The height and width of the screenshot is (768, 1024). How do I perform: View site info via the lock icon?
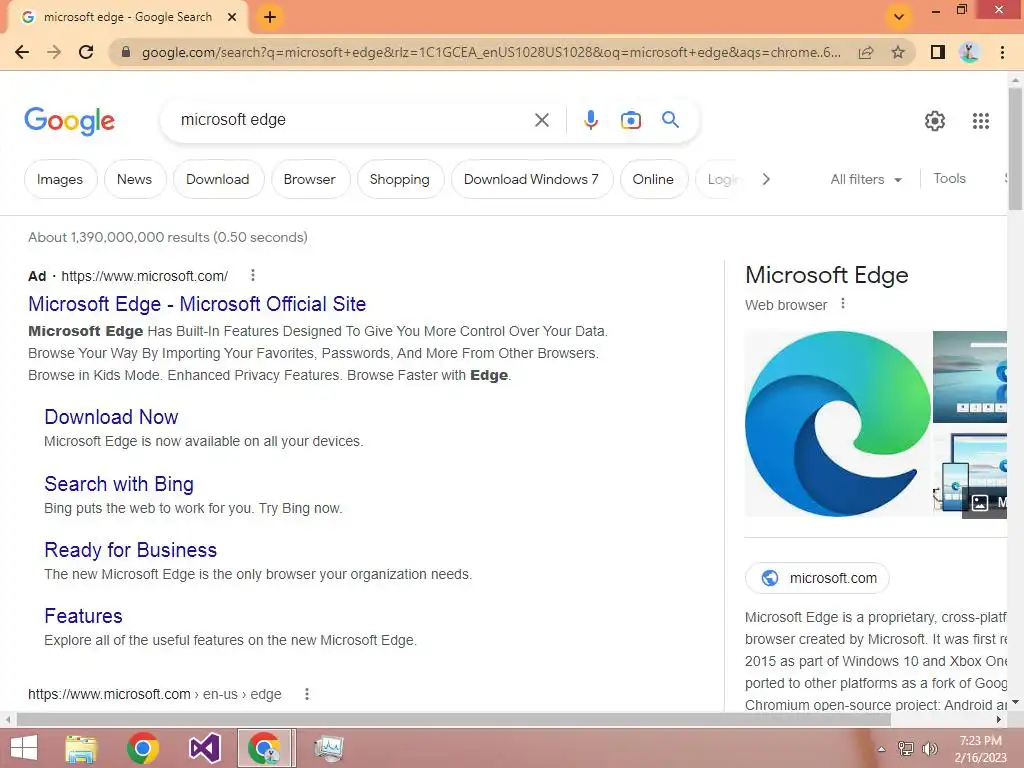click(126, 52)
